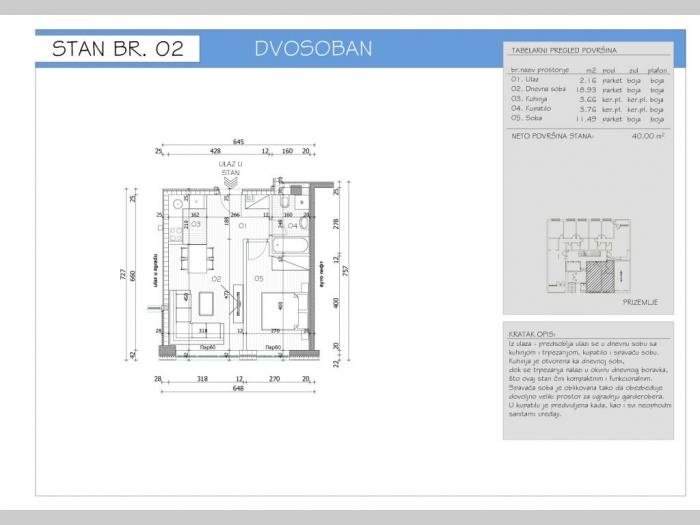
Task: Click the ULAZ U STAN label
Action: click(x=230, y=168)
